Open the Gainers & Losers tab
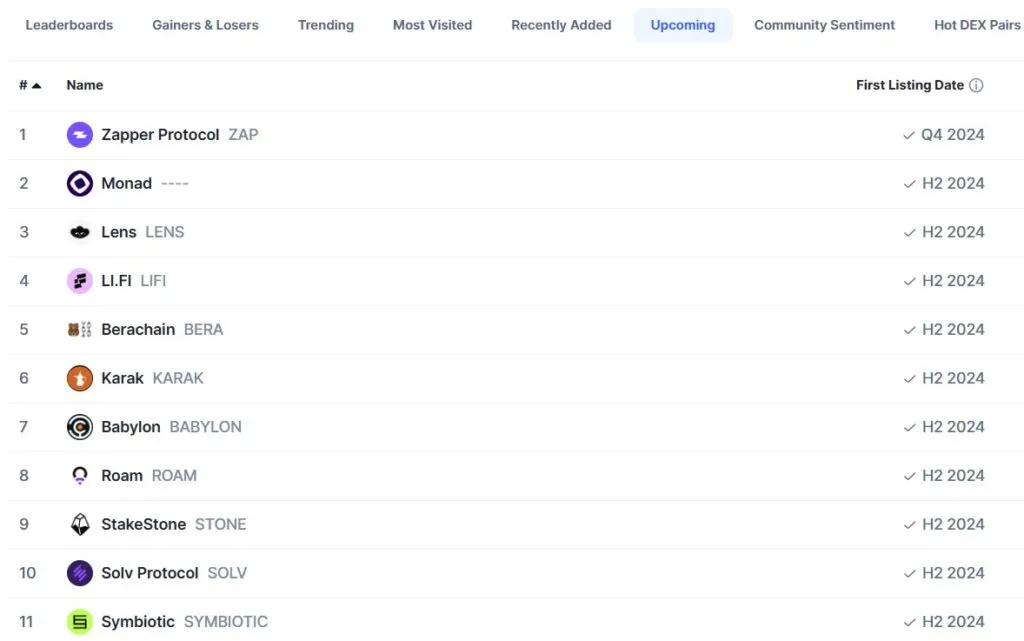1024x641 pixels. (x=205, y=25)
